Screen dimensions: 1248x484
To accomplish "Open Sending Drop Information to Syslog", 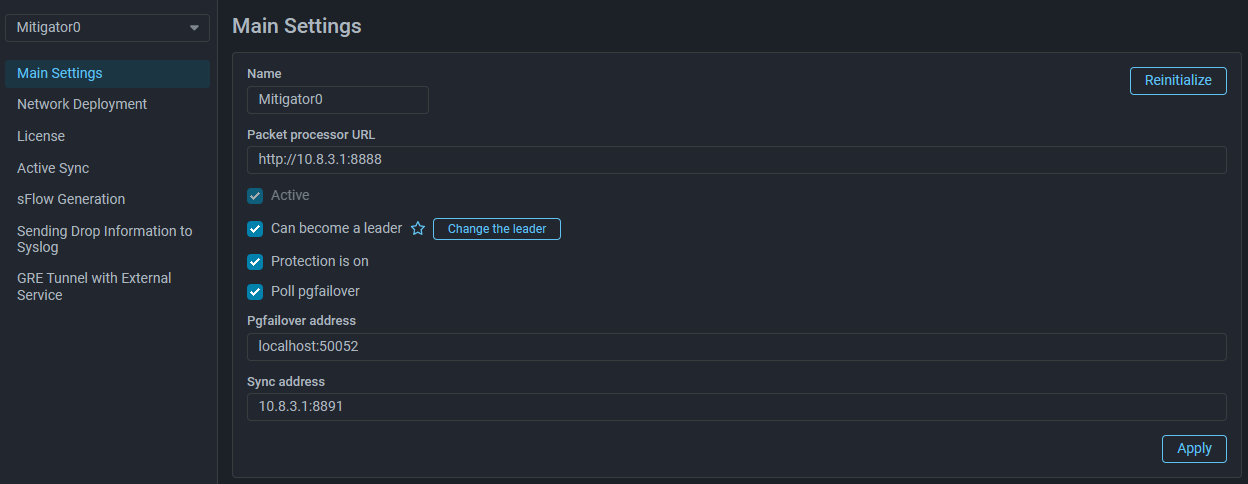I will (x=104, y=239).
